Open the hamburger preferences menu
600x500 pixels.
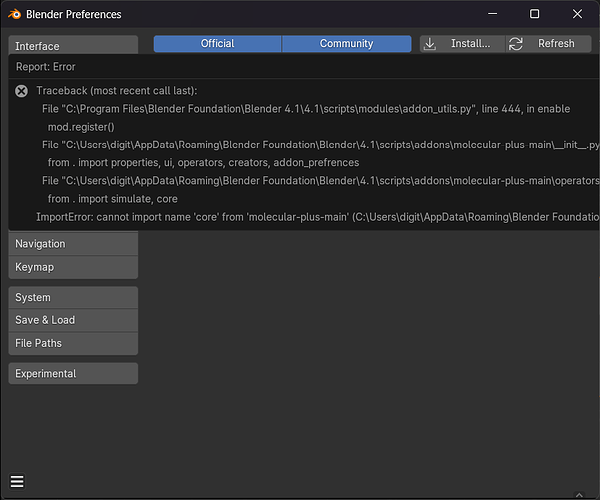tap(17, 481)
